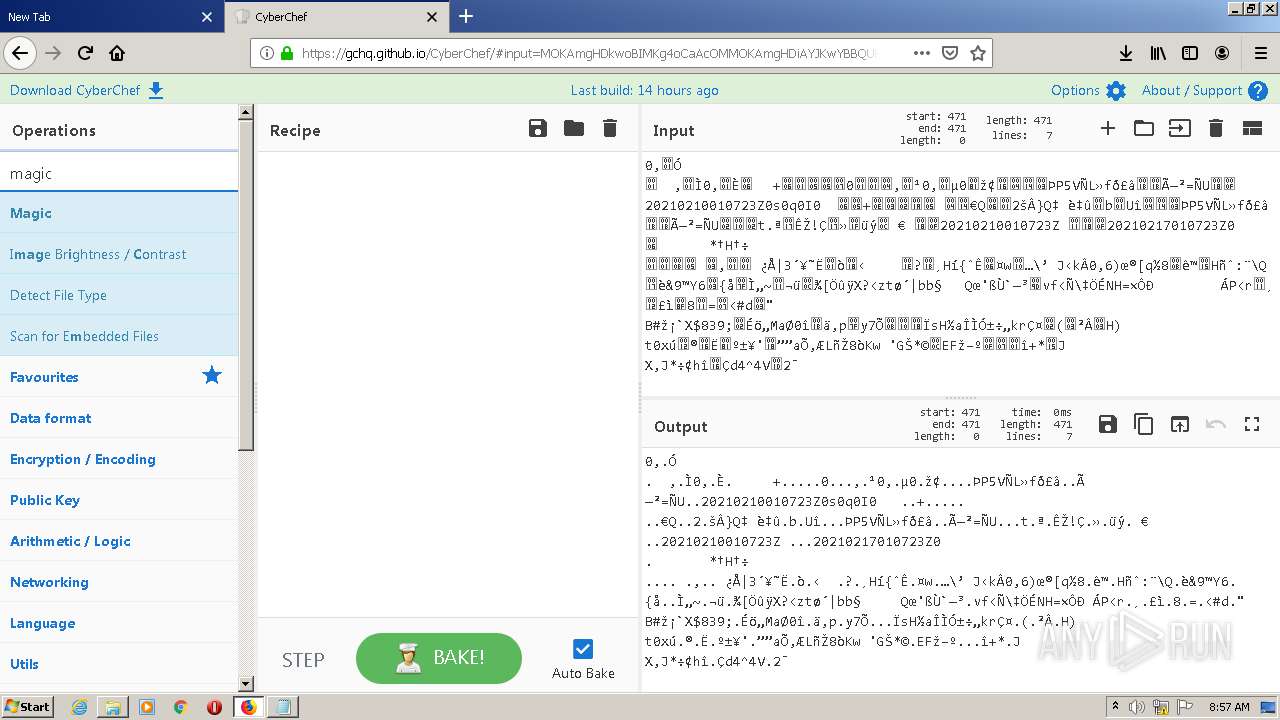Select the Magic operation
This screenshot has width=1280, height=720.
(119, 213)
